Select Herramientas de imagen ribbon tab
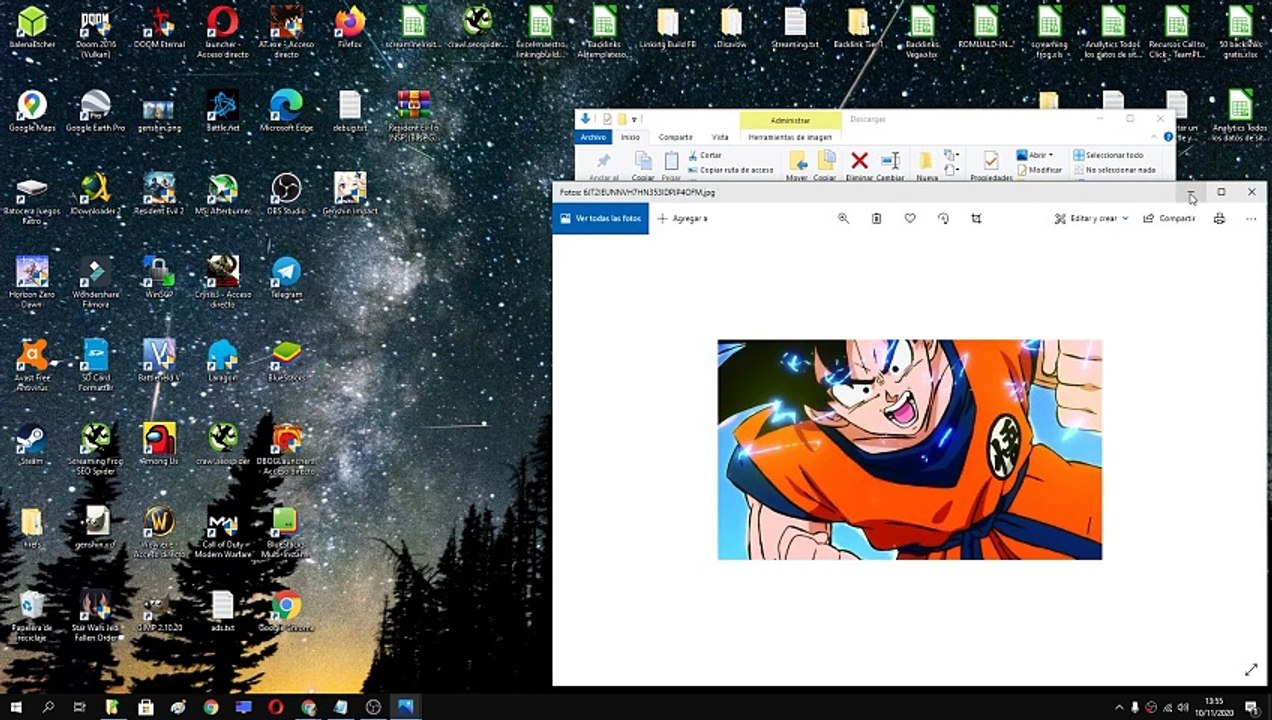 click(790, 137)
